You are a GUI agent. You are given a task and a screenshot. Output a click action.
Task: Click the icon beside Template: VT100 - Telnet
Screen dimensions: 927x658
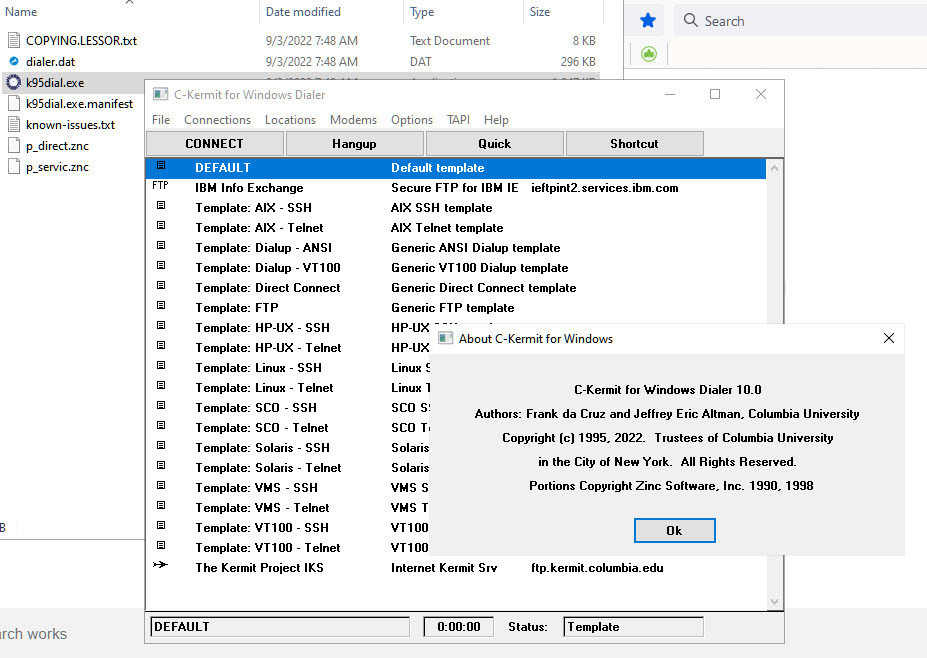point(161,545)
